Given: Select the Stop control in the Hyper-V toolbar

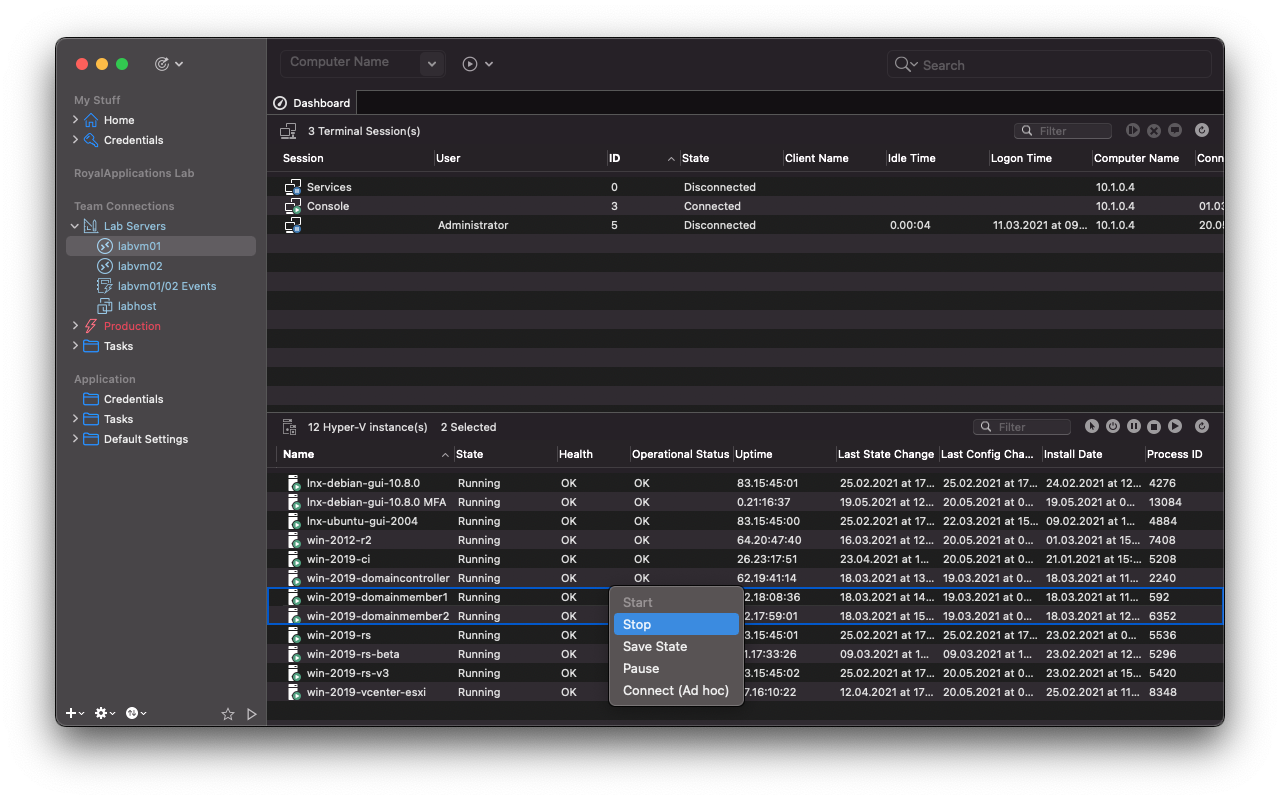Looking at the screenshot, I should (x=1153, y=425).
